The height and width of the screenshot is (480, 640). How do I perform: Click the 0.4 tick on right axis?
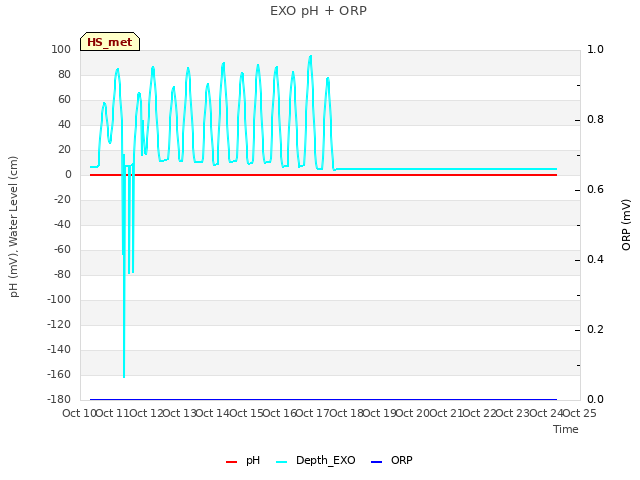pos(595,260)
